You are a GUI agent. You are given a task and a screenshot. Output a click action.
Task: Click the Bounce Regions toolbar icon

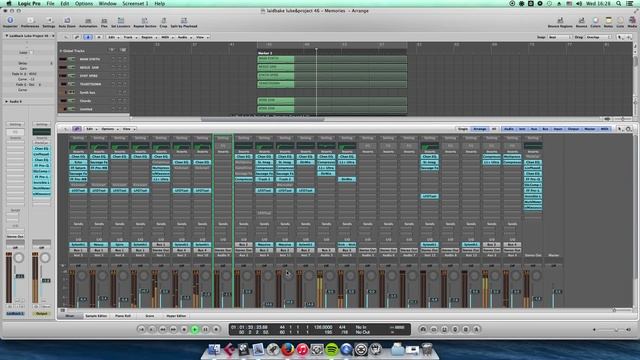[560, 20]
